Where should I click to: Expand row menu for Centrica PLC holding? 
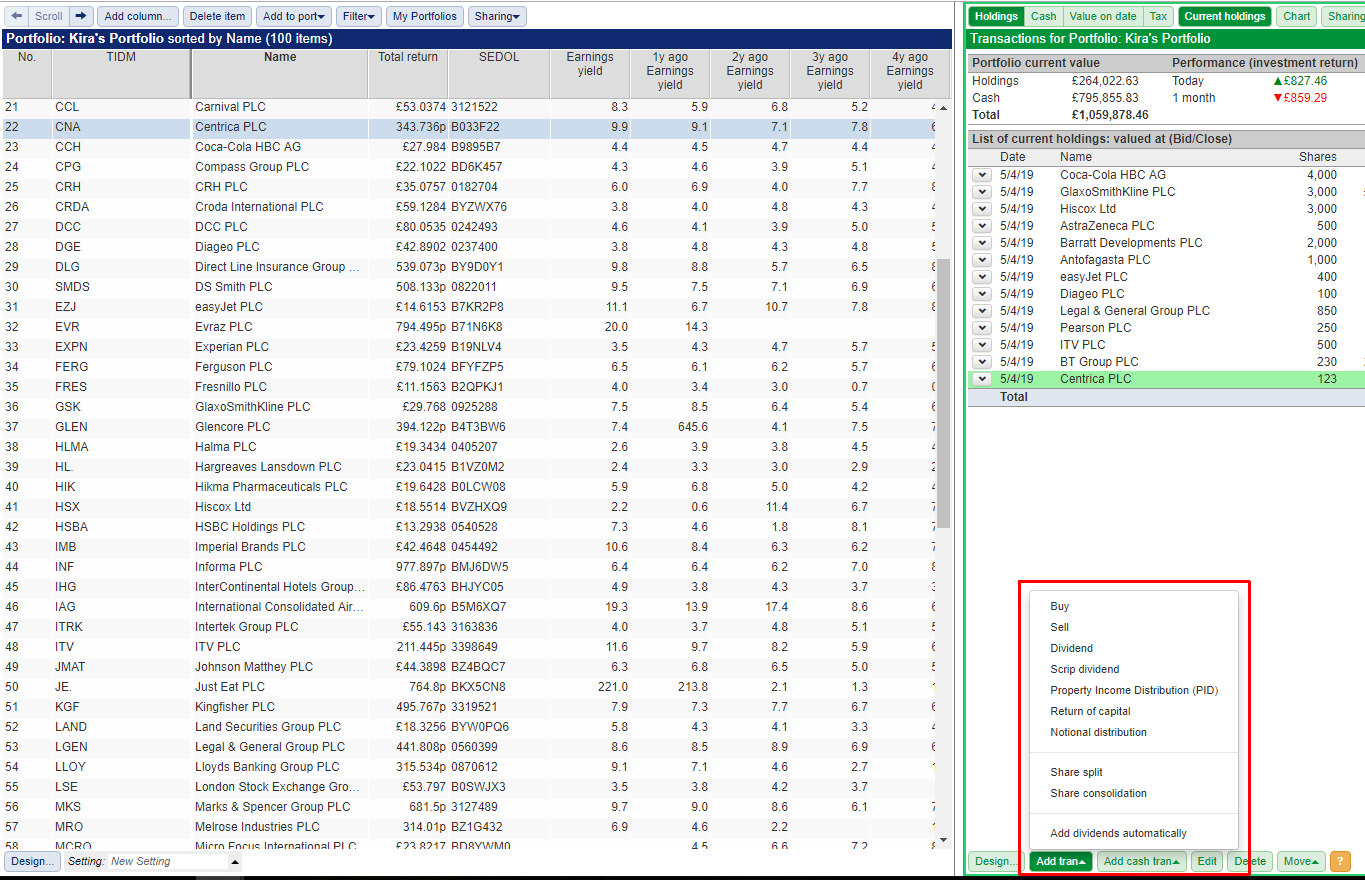pos(982,379)
